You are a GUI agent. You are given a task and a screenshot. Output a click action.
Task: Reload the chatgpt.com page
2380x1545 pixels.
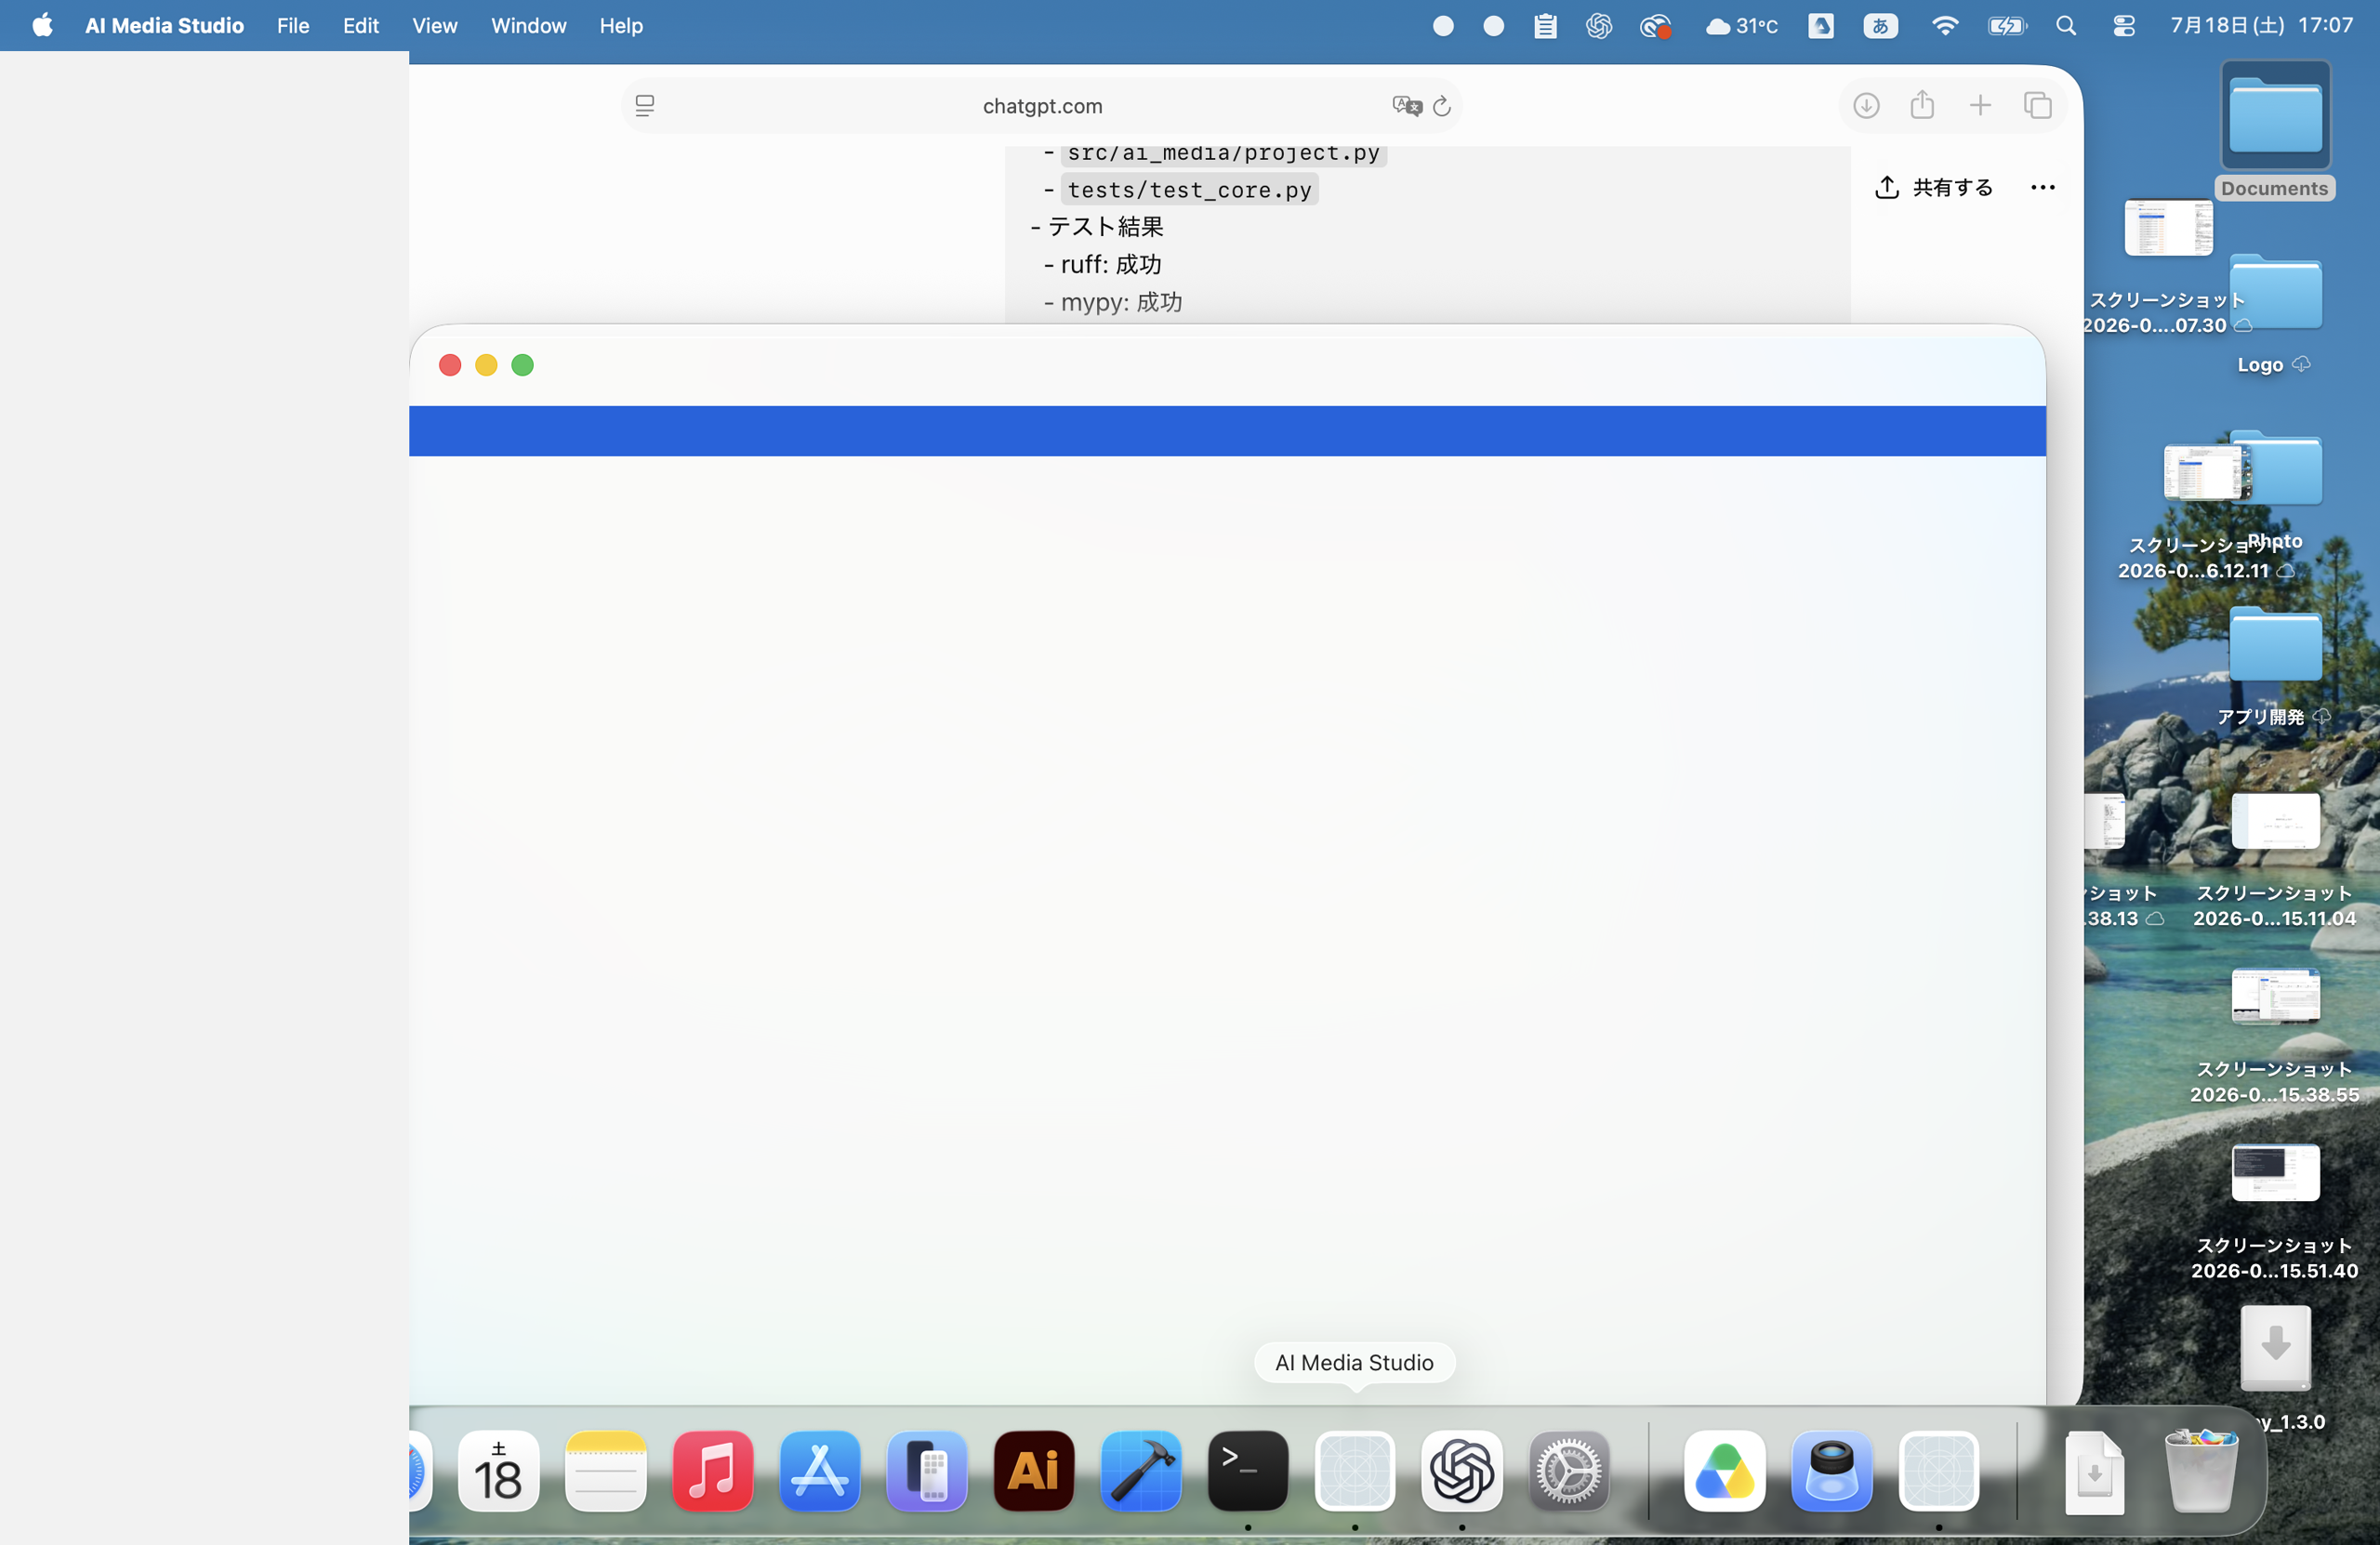[1441, 106]
